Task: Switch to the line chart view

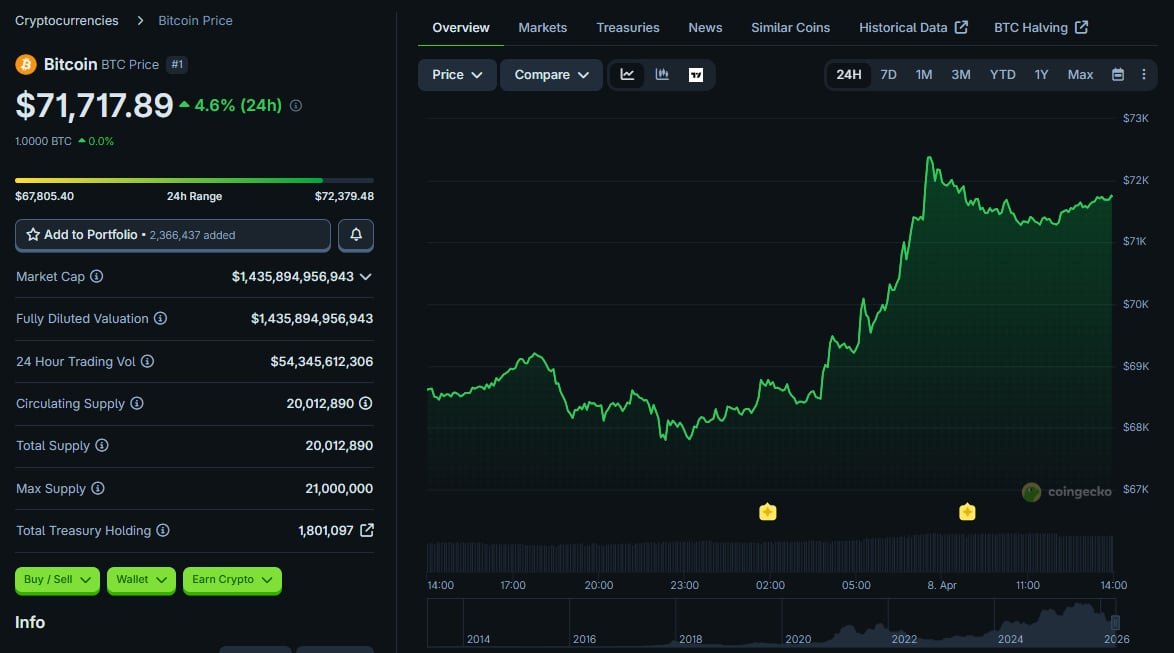Action: coord(627,75)
